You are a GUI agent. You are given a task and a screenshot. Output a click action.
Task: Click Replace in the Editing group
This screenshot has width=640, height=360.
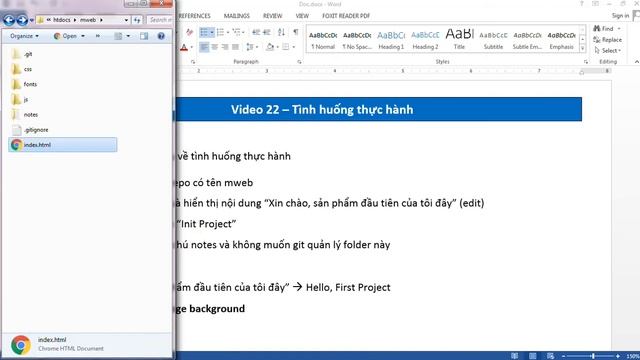(x=608, y=40)
